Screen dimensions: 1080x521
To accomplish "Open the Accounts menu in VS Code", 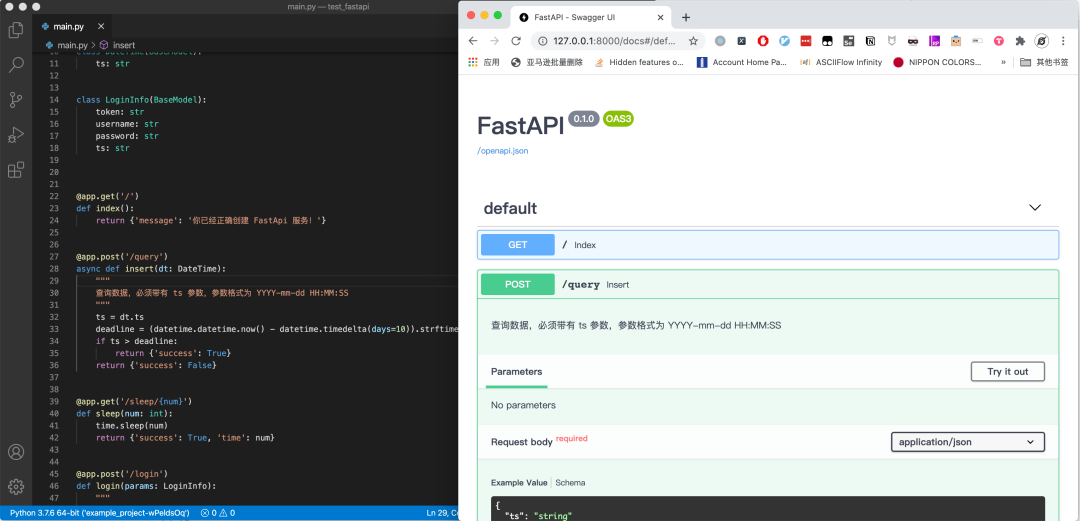I will click(x=15, y=452).
